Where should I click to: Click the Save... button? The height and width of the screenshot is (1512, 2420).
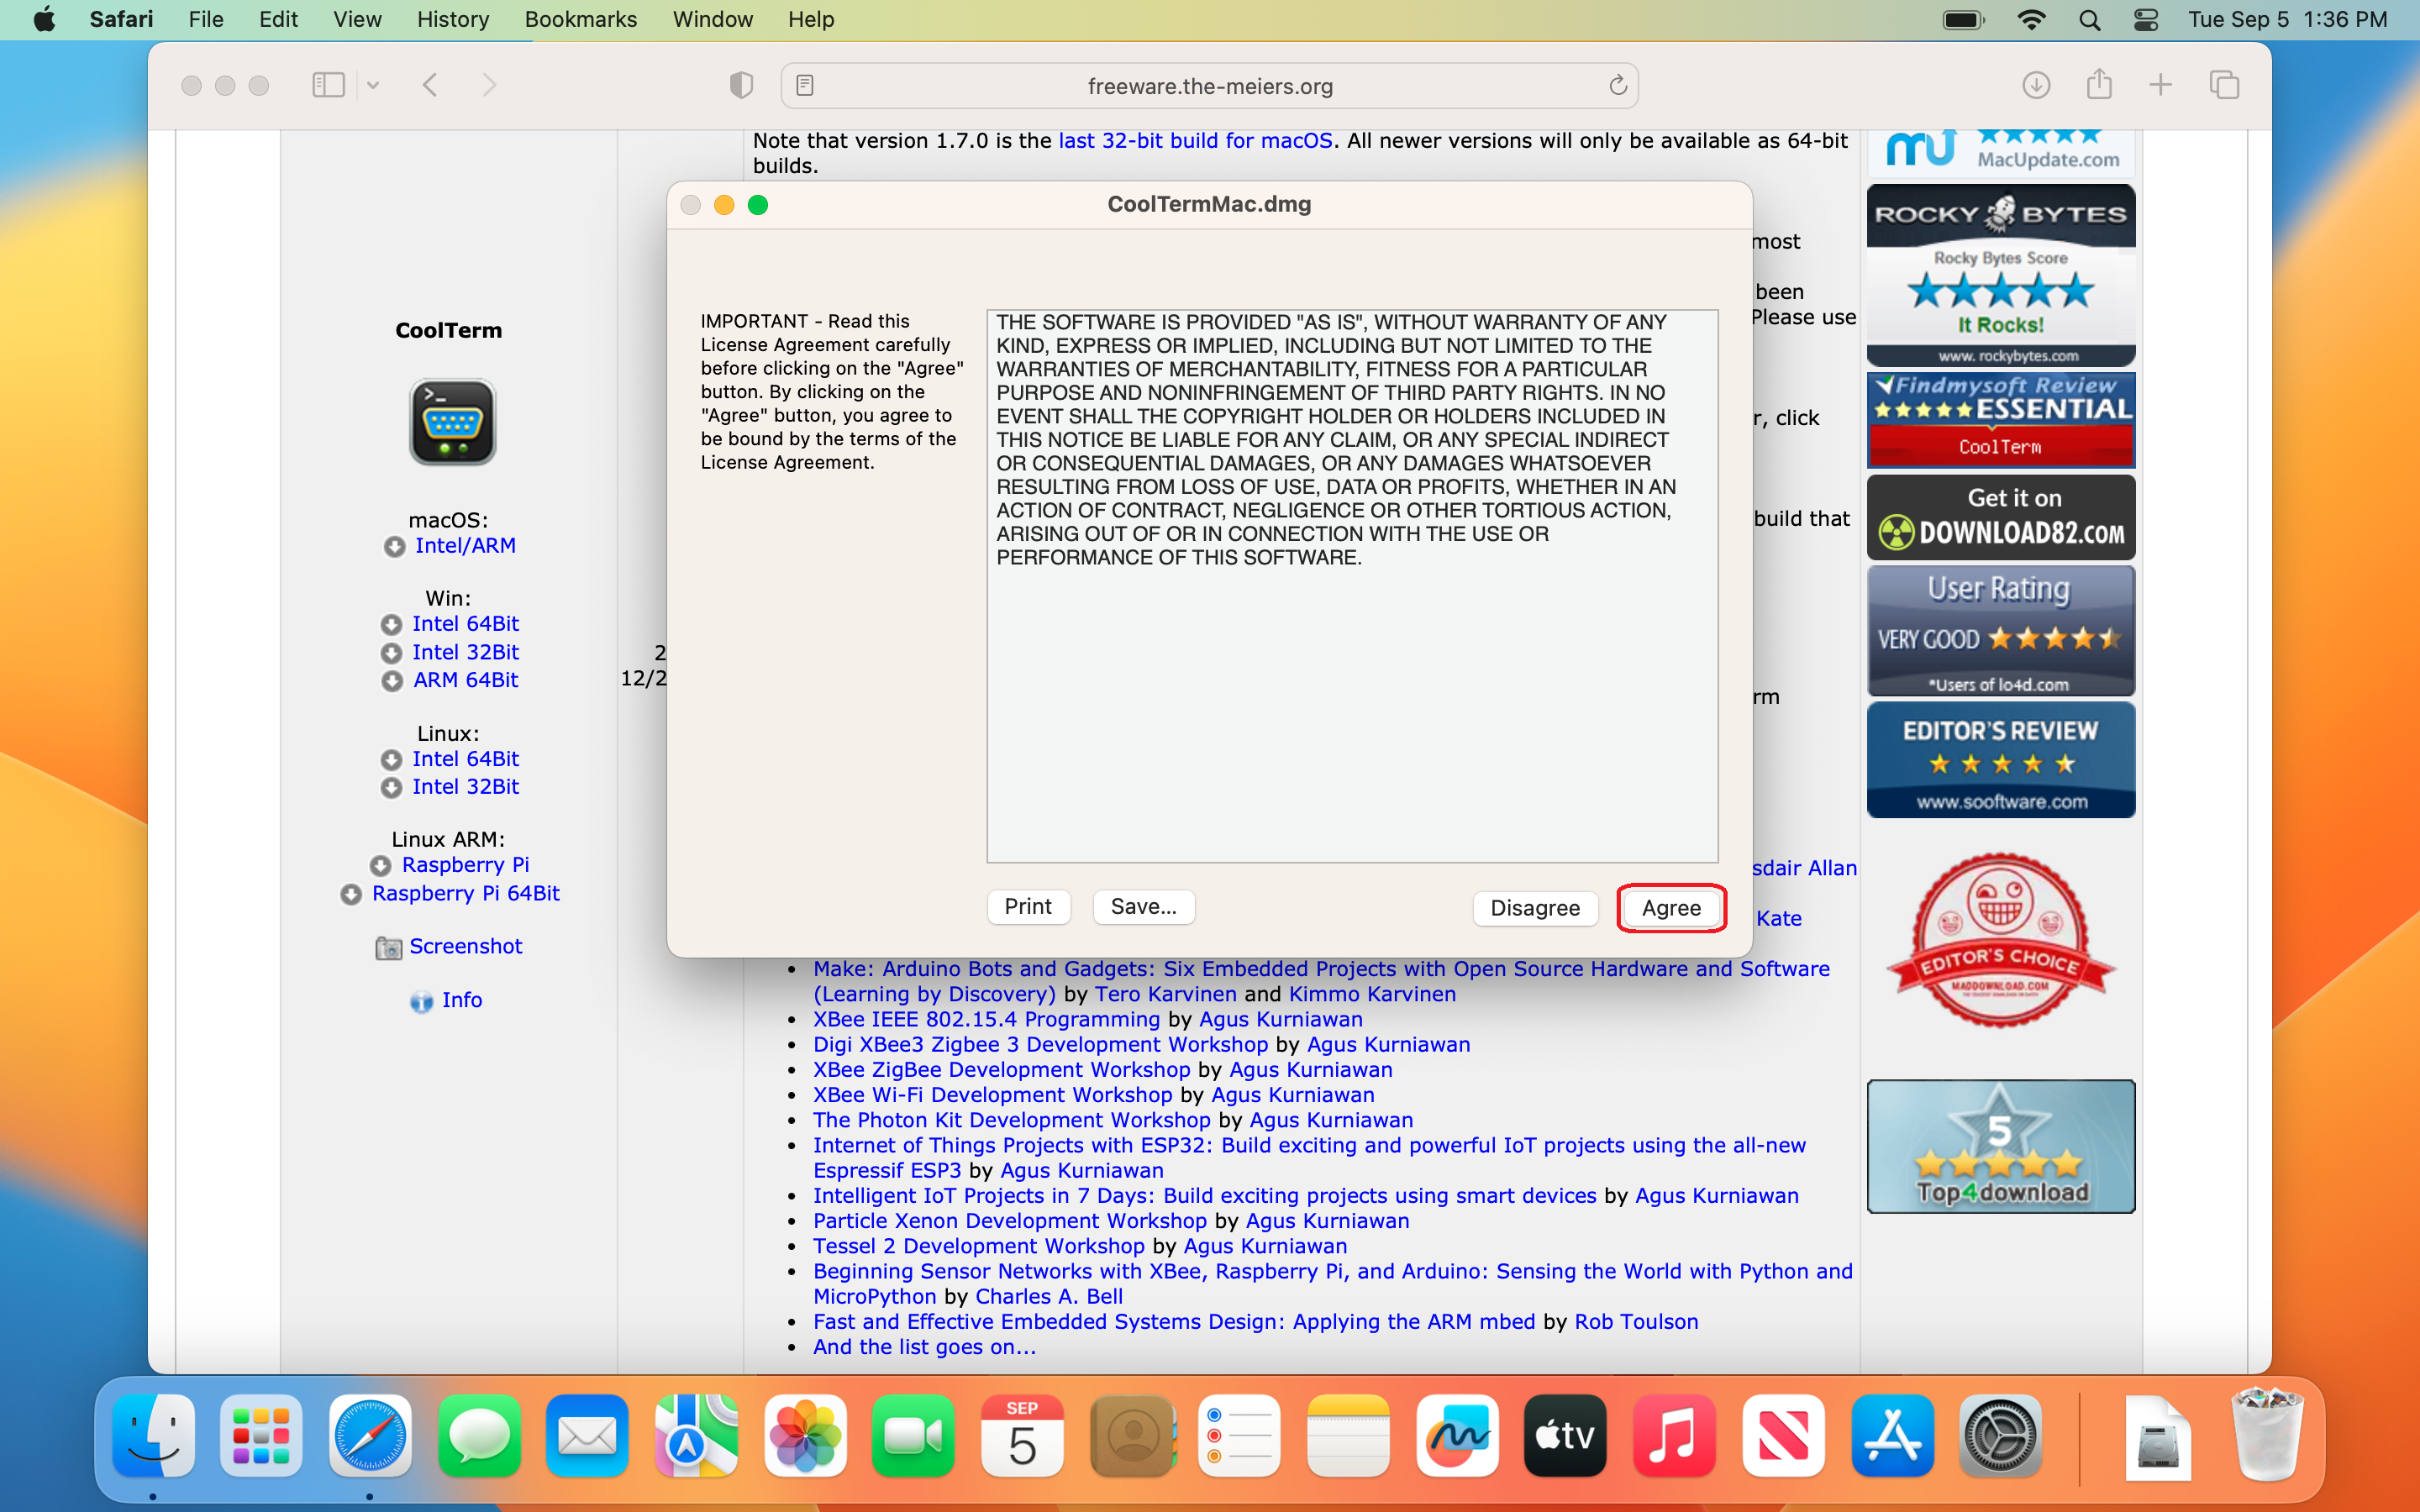click(1143, 906)
